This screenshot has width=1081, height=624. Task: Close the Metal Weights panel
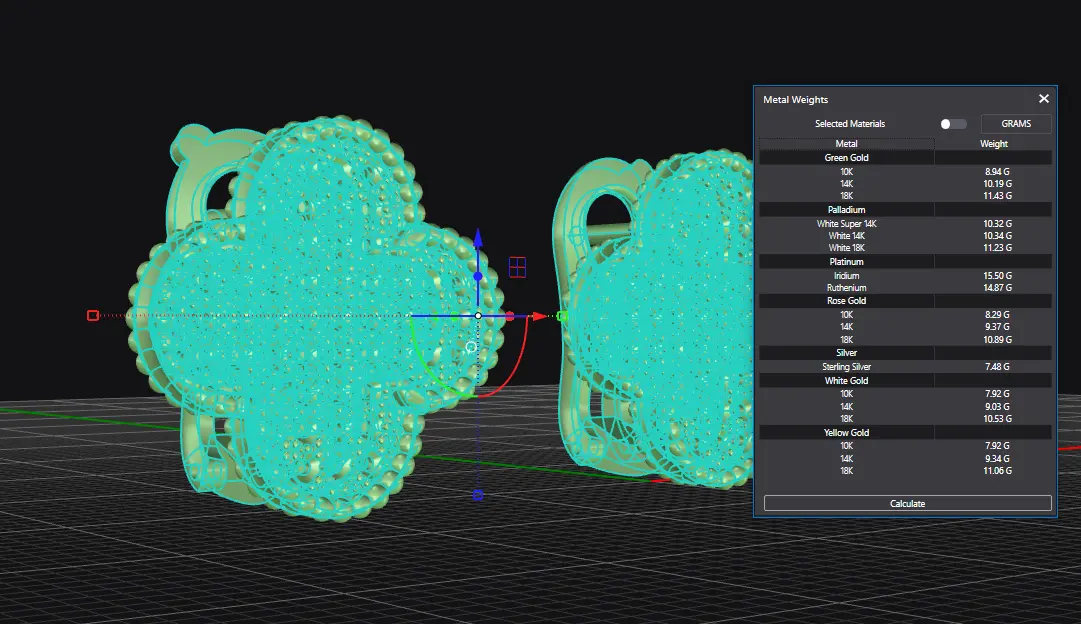(x=1043, y=99)
